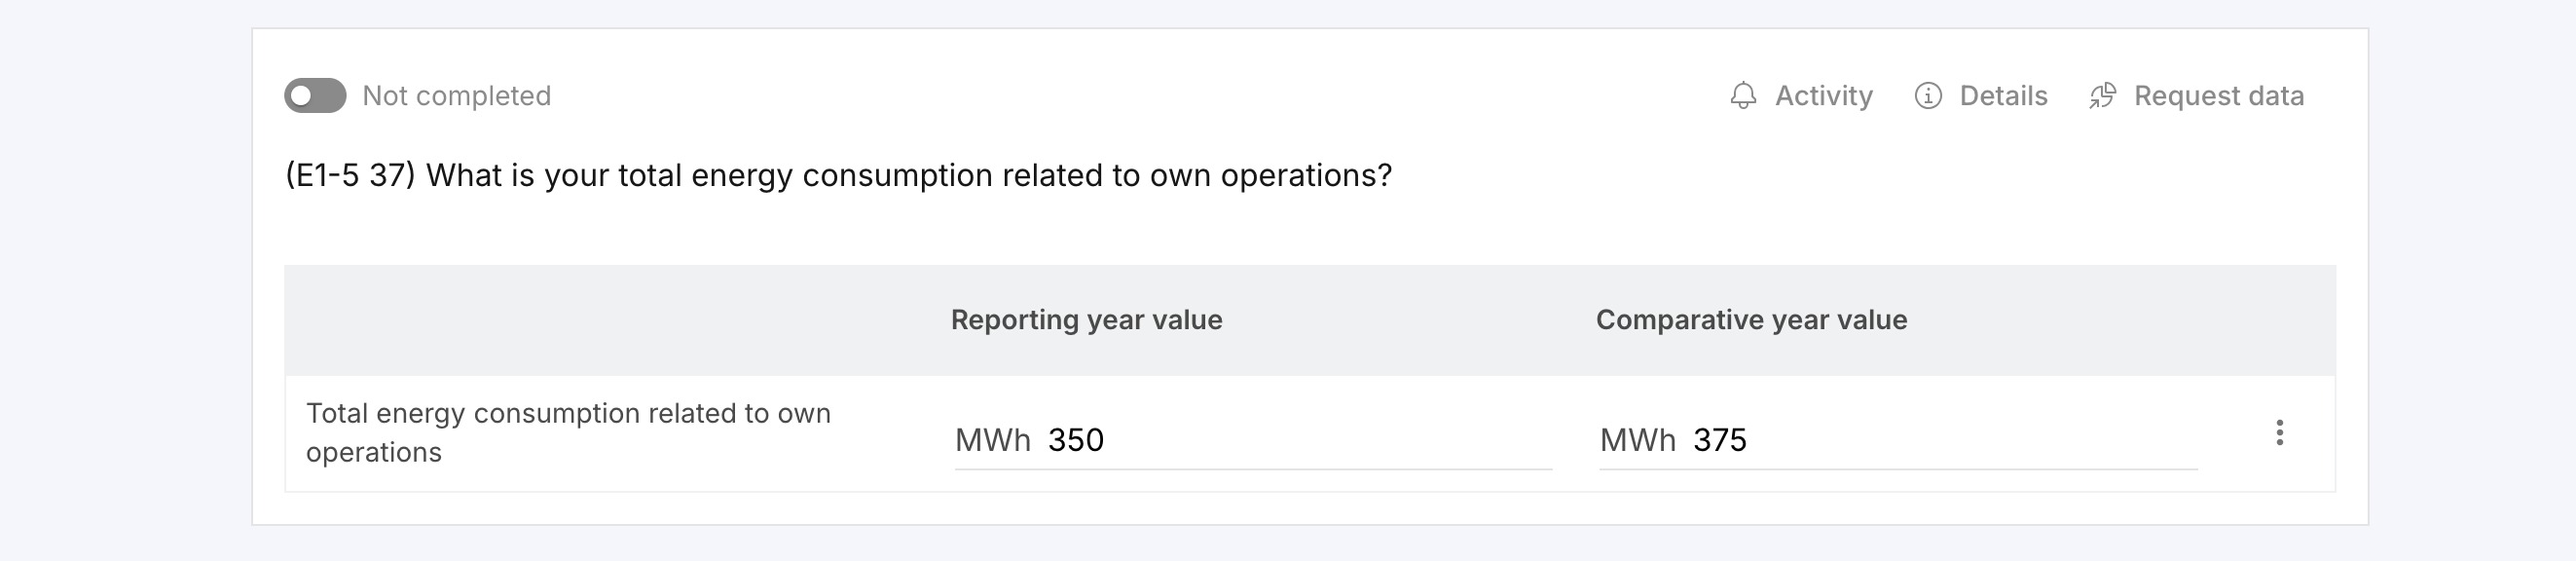The width and height of the screenshot is (2576, 561).
Task: Click the MWh unit before 350
Action: click(x=992, y=440)
